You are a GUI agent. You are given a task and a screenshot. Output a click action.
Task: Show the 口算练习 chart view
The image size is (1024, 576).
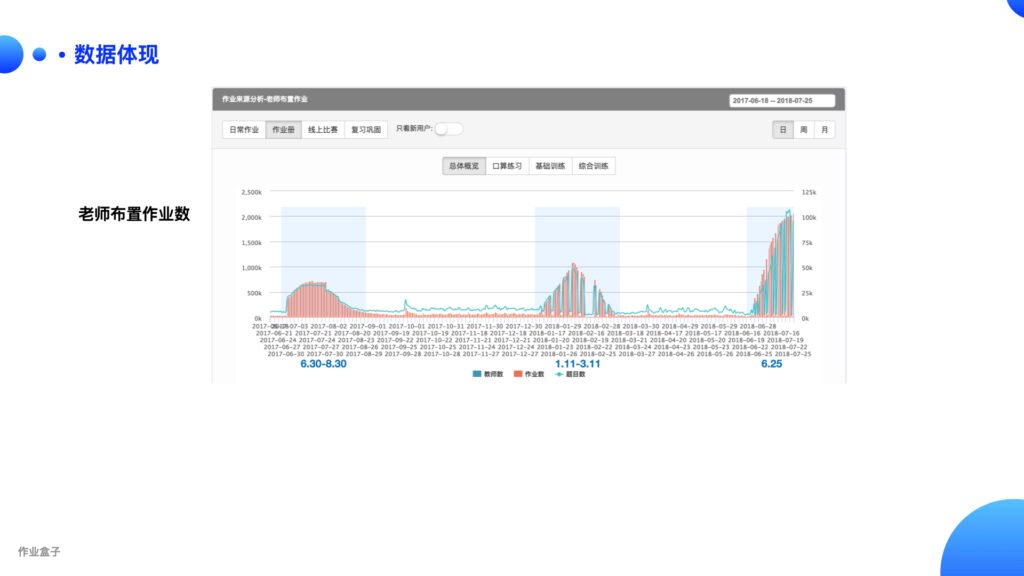pyautogui.click(x=507, y=166)
